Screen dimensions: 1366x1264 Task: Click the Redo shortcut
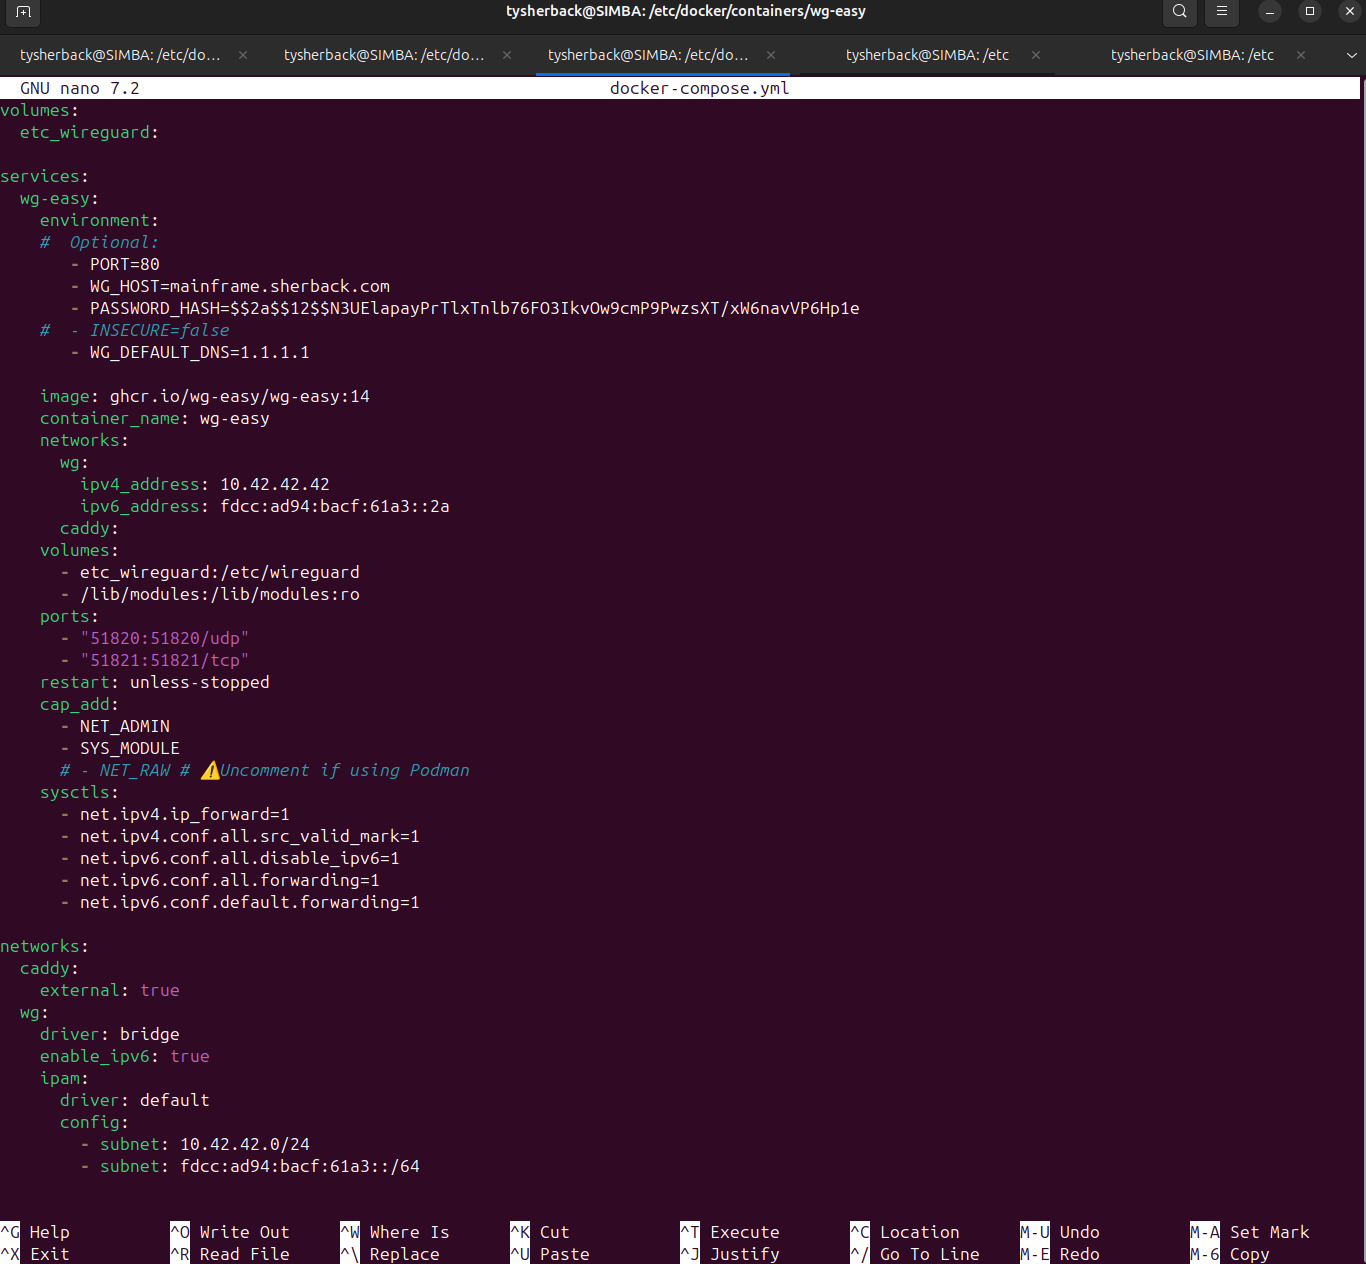pos(1060,1254)
